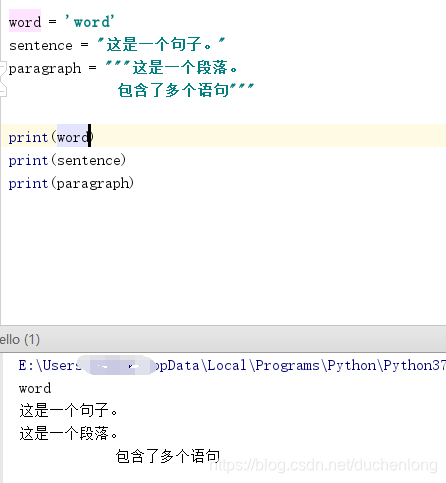Click the sentence variable assignment line
This screenshot has width=446, height=483.
pyautogui.click(x=117, y=45)
